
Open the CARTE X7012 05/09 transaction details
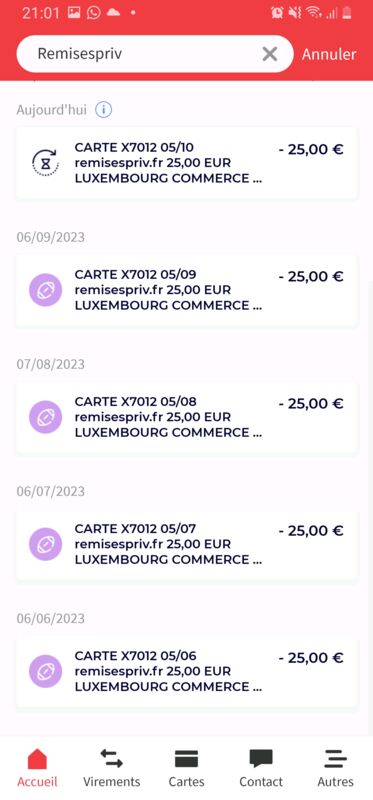point(187,290)
